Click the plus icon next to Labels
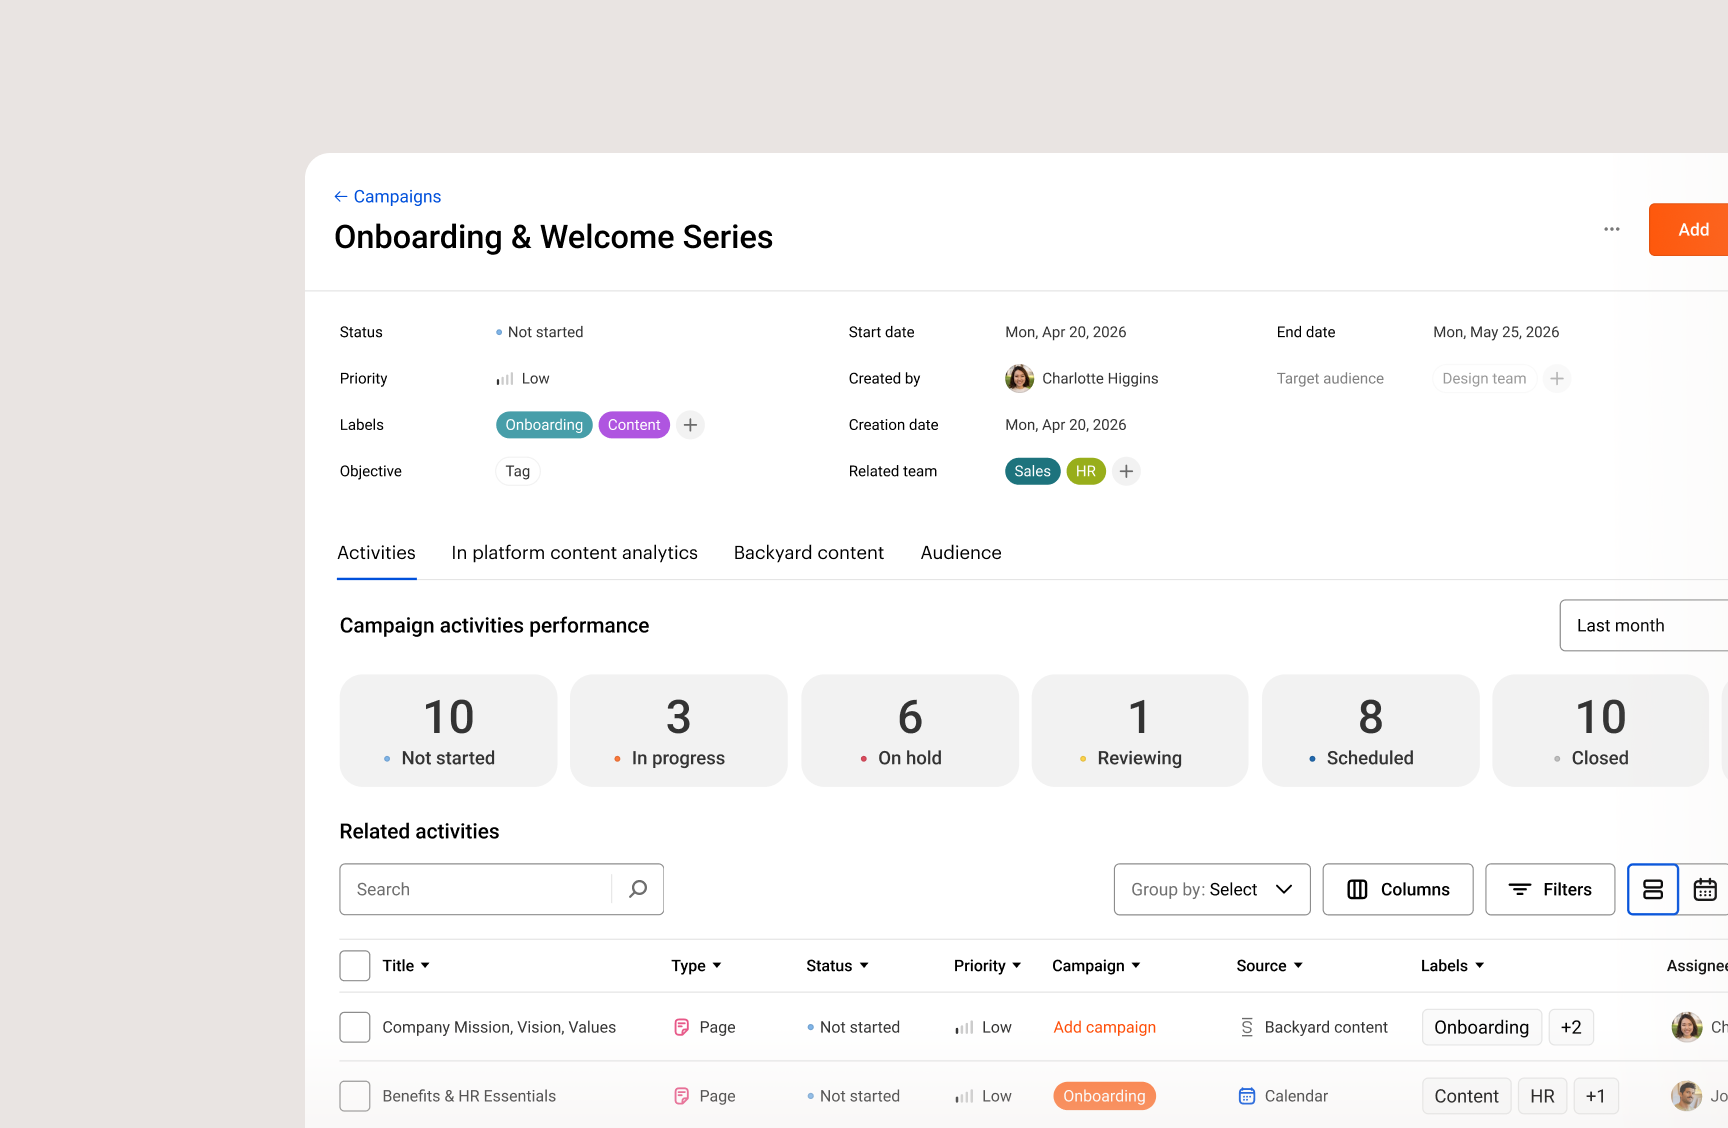This screenshot has height=1128, width=1728. click(x=689, y=424)
